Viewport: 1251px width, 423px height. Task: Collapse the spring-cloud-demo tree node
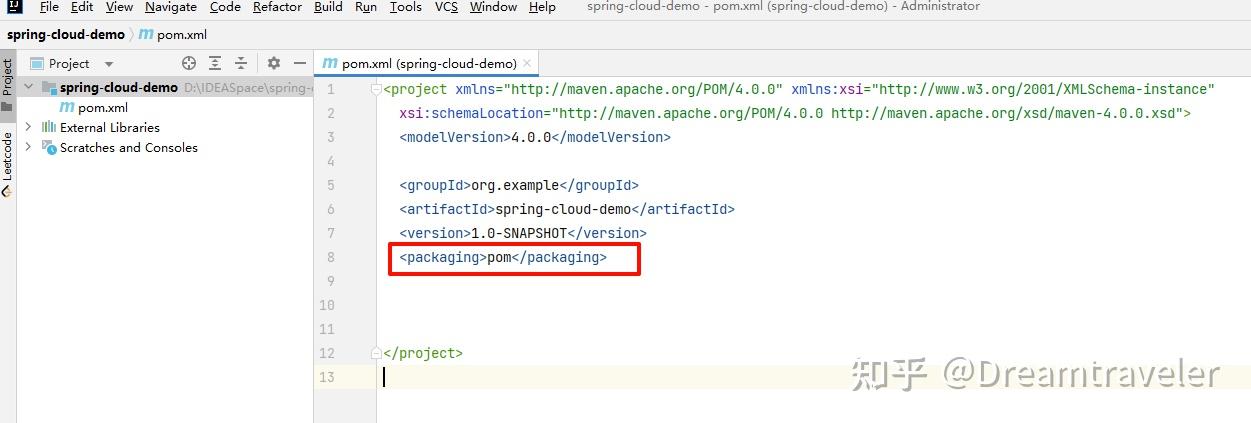pos(28,87)
